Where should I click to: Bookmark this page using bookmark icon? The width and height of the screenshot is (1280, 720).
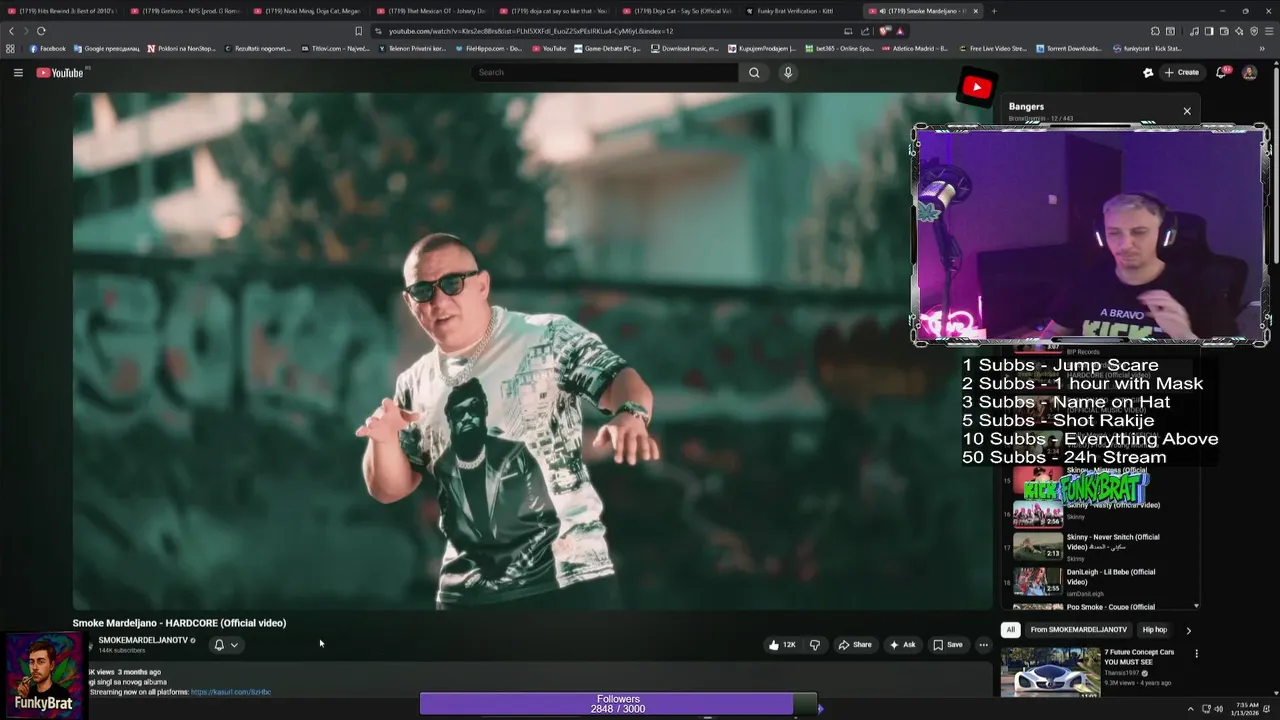point(359,31)
